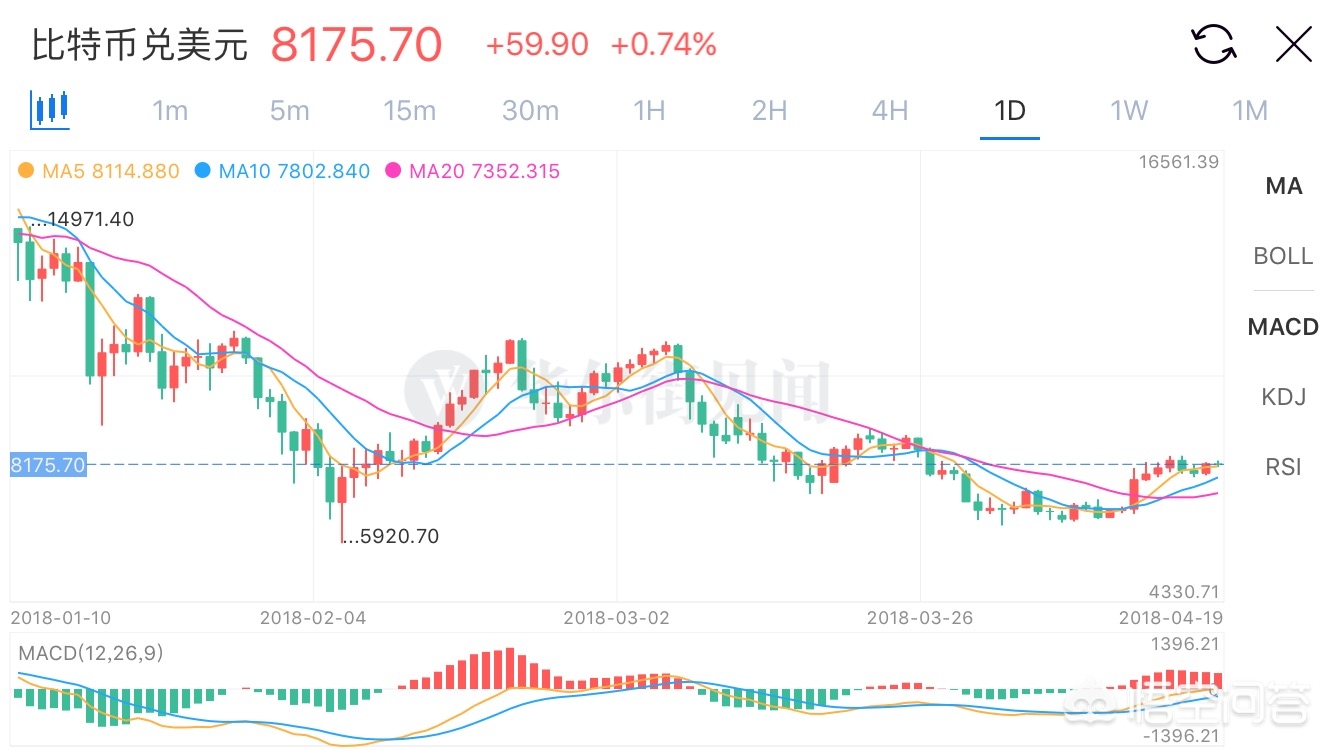Screen dimensions: 1334x750
Task: Click the orange MA5 legend dot
Action: (x=26, y=171)
